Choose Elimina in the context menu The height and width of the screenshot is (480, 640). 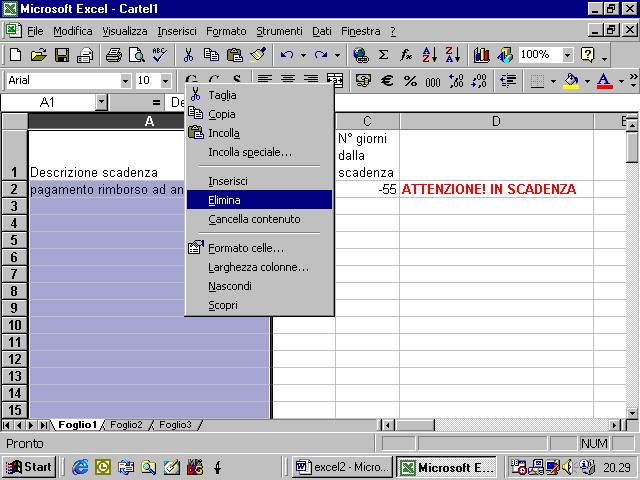point(259,200)
